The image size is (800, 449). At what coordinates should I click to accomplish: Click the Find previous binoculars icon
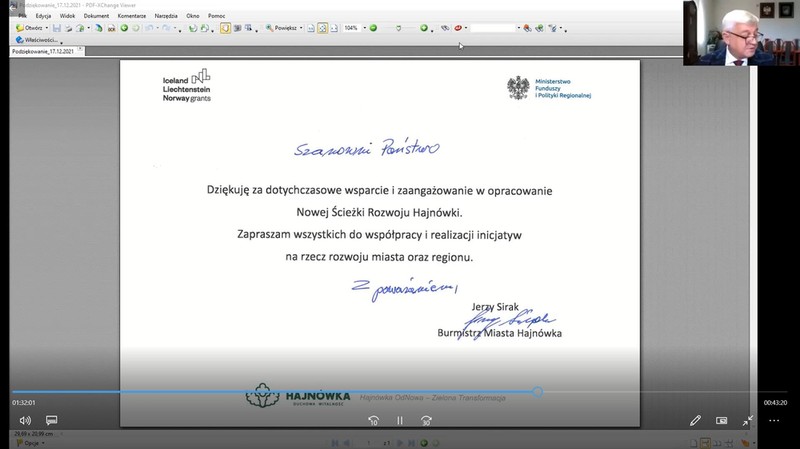[528, 28]
